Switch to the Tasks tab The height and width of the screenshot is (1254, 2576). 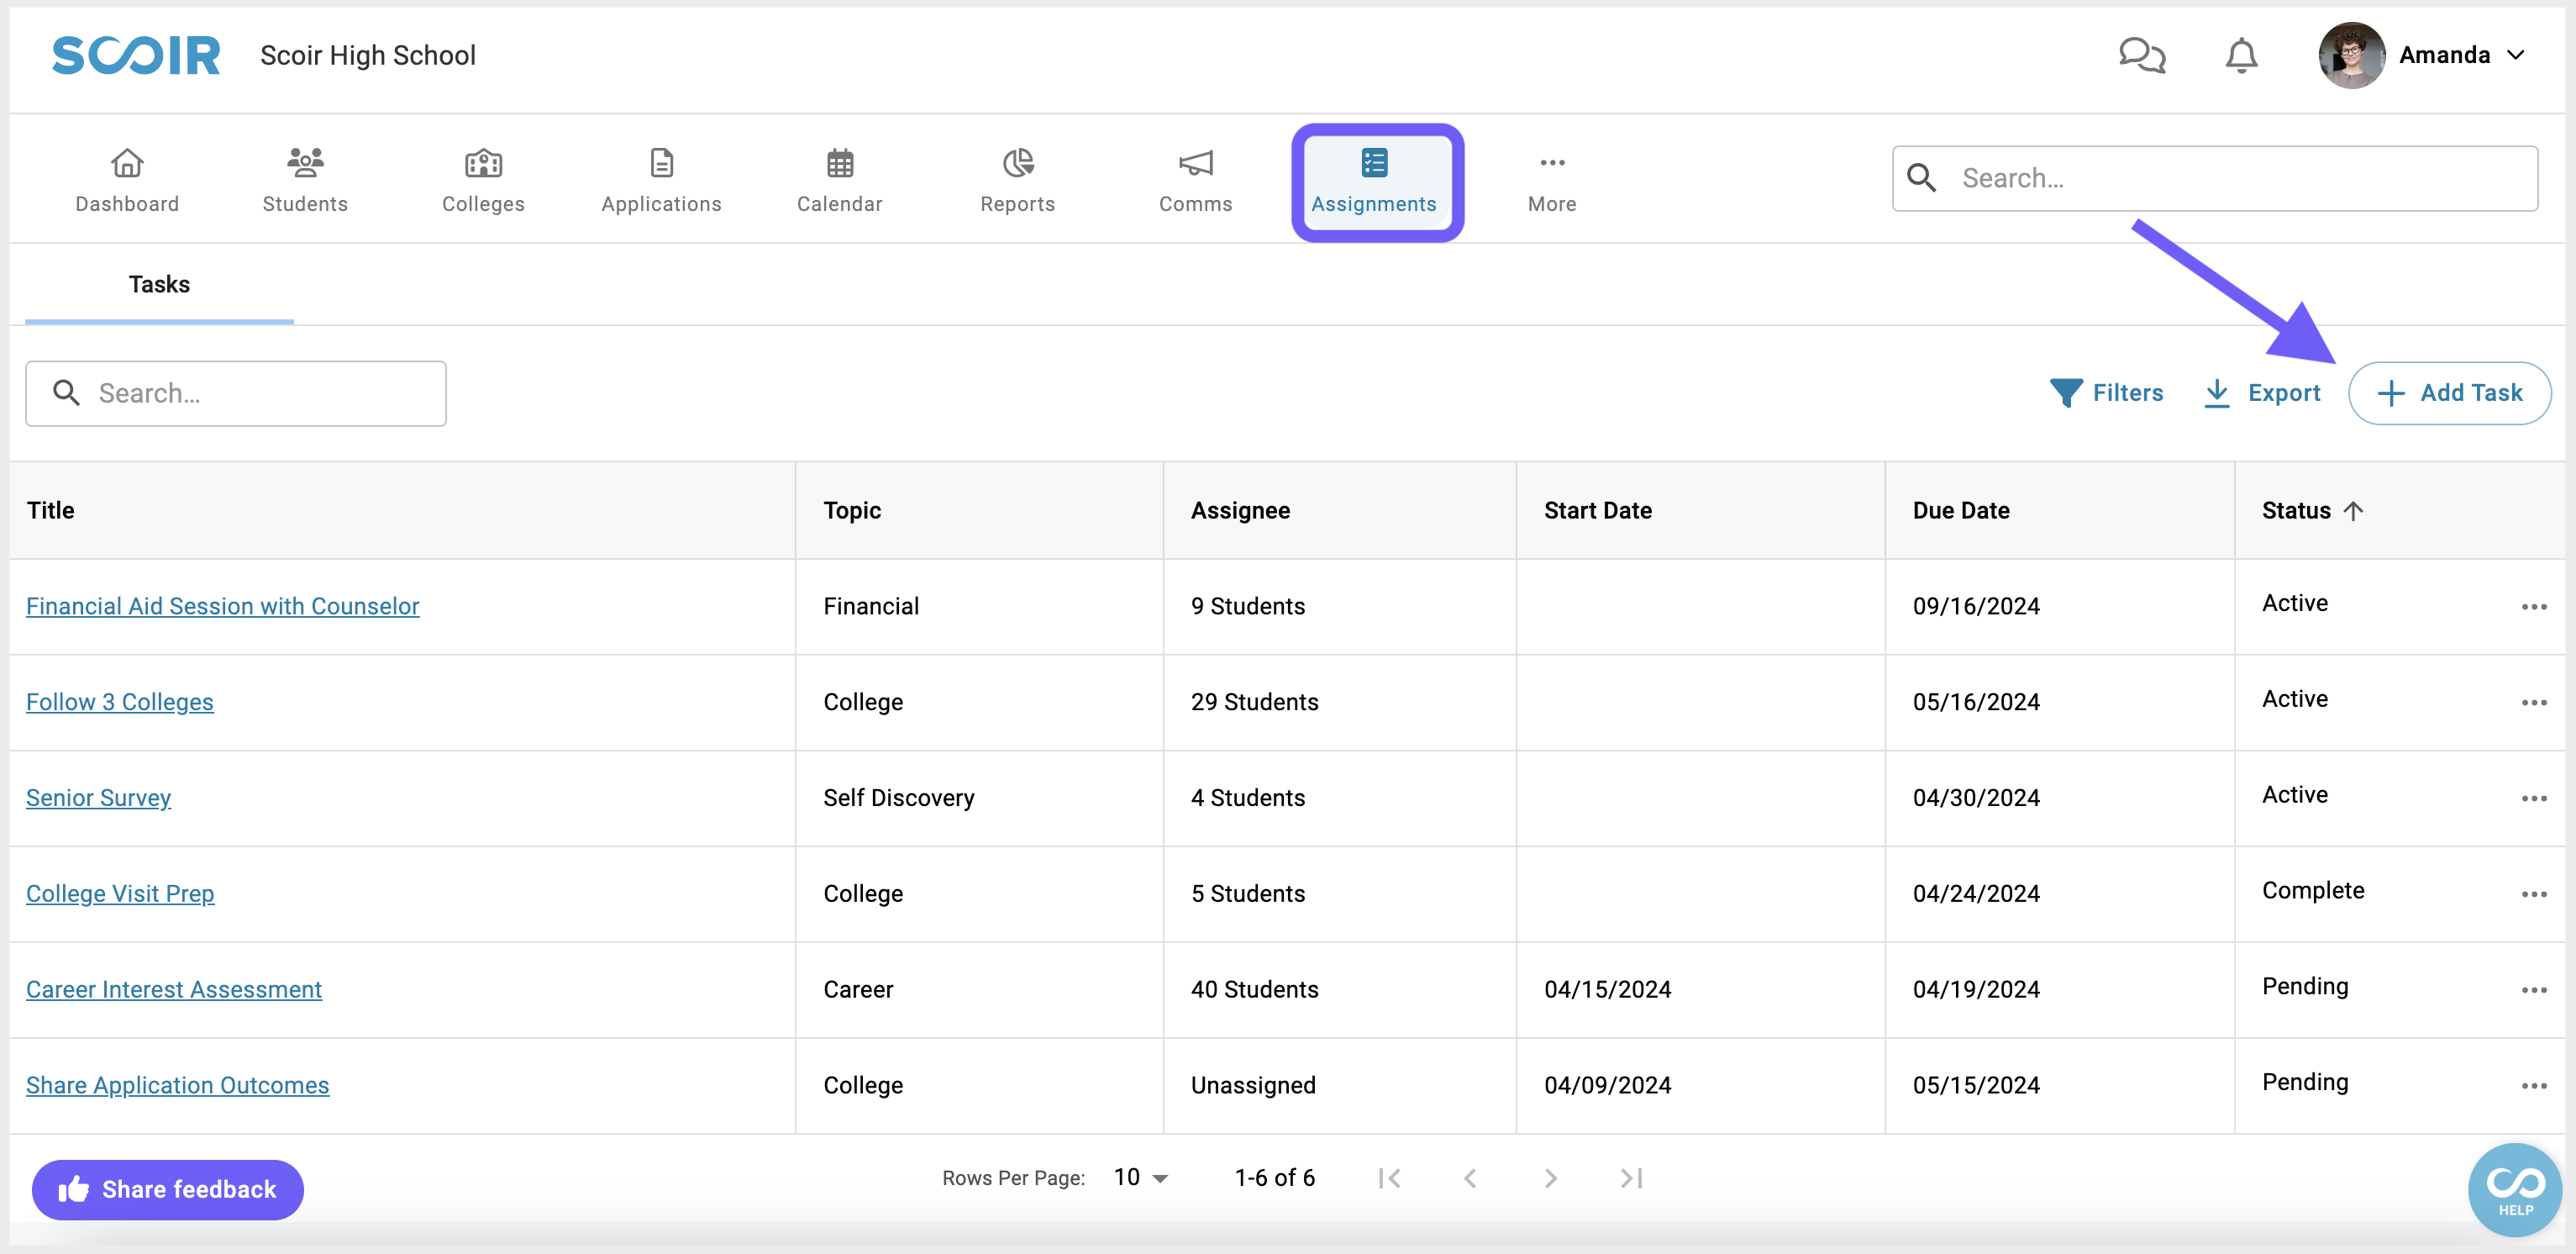coord(158,284)
